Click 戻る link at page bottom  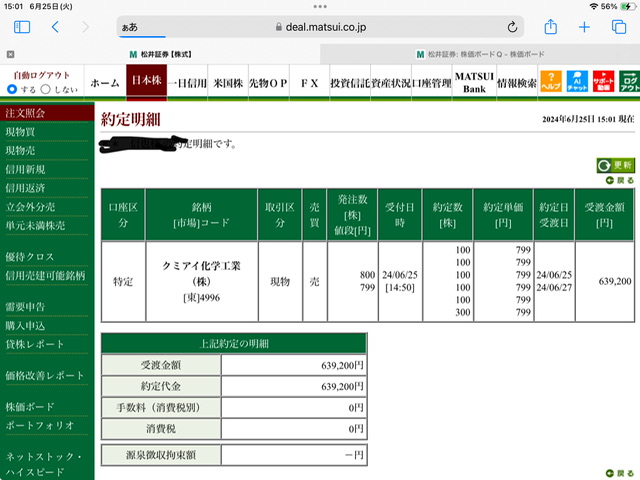click(x=620, y=473)
